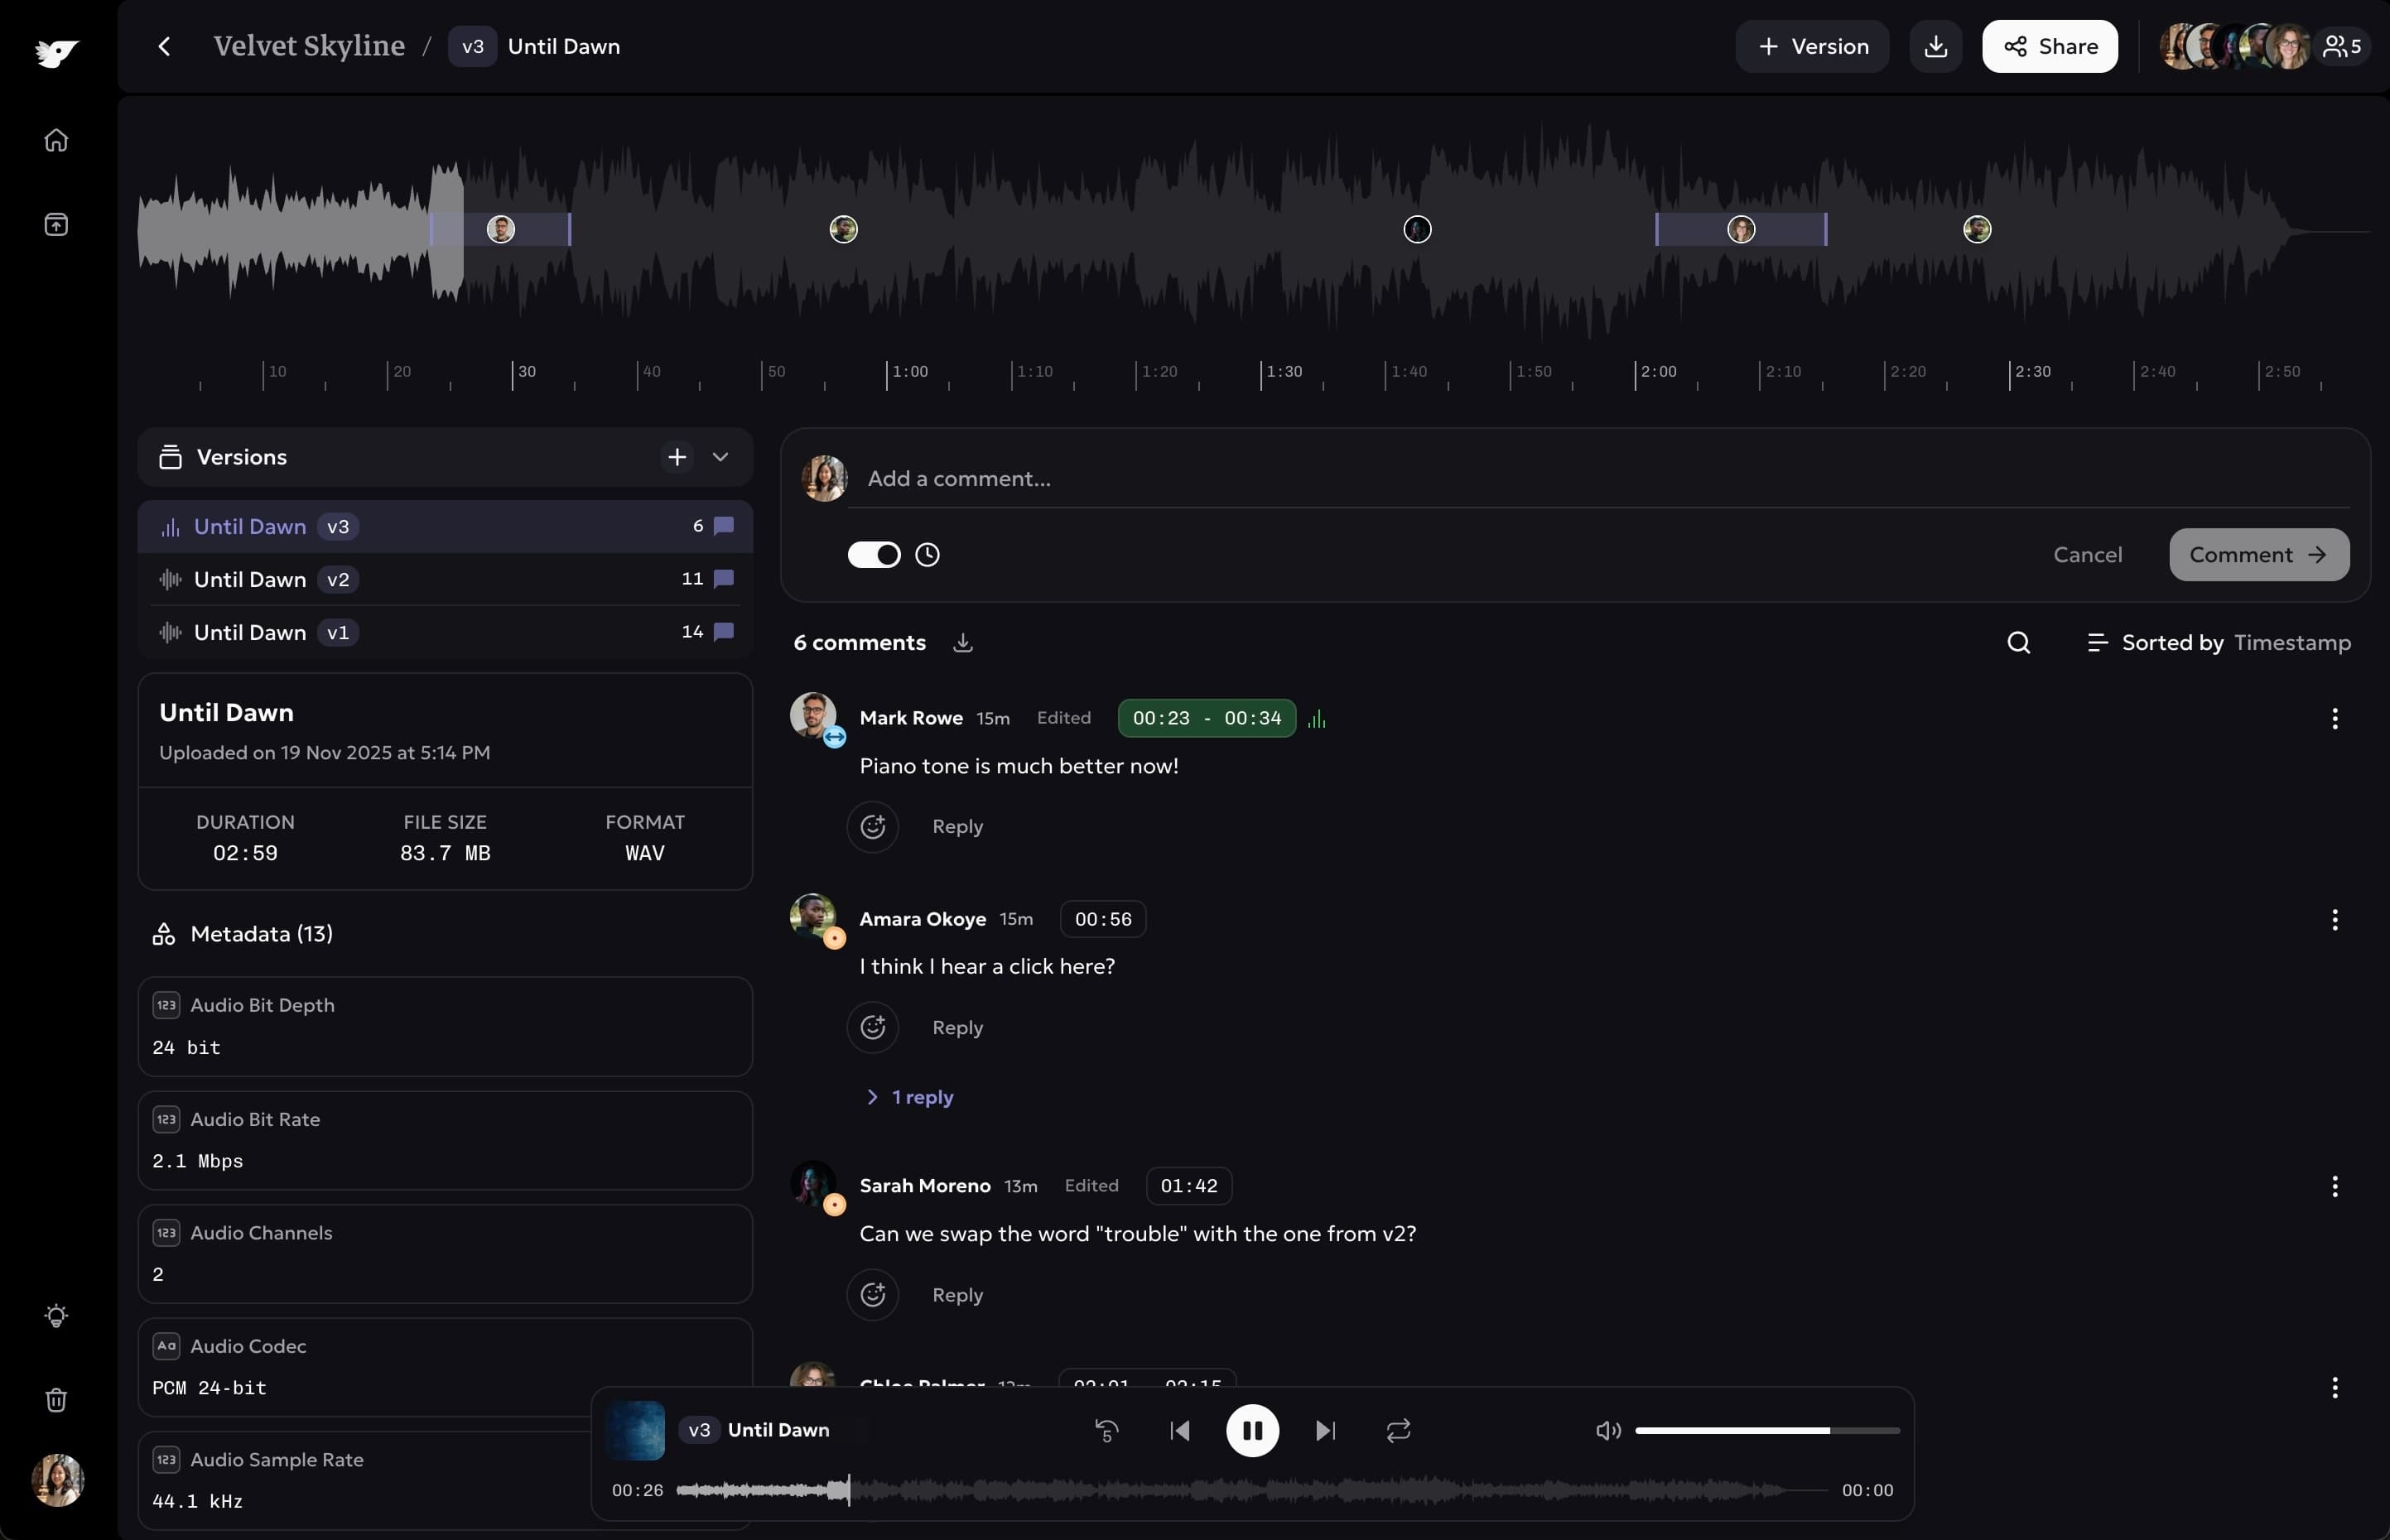This screenshot has width=2390, height=1540.
Task: Search within the comments
Action: 2019,641
